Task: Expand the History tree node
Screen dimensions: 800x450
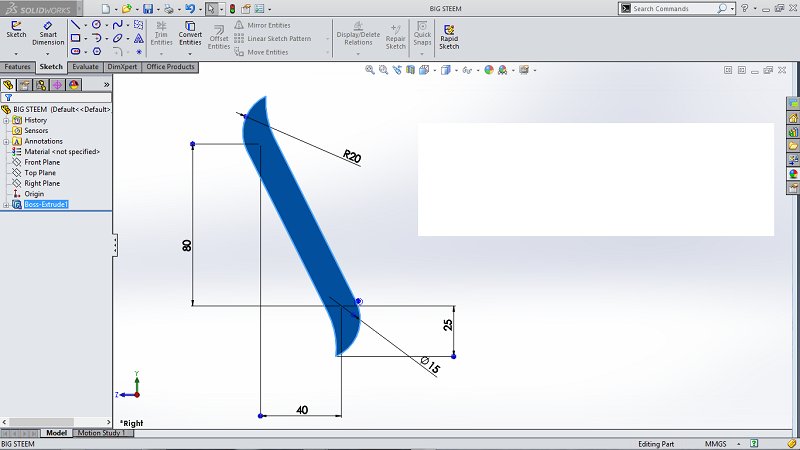Action: click(x=6, y=120)
